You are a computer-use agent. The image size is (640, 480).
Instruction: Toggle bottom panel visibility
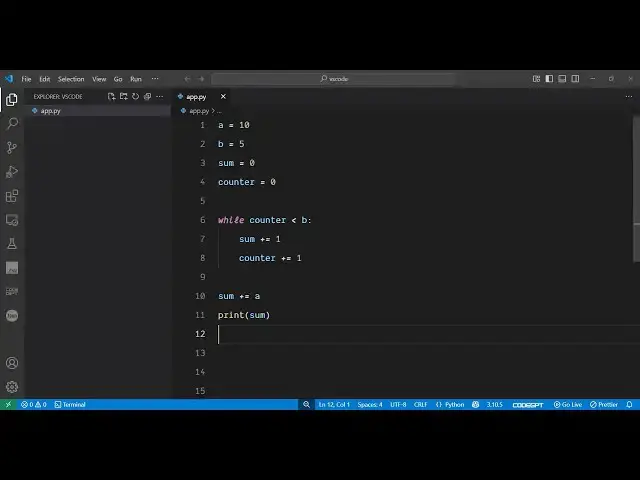coord(562,79)
